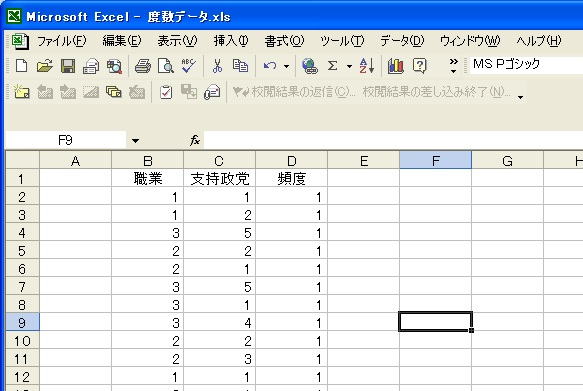Open the 書式(O) menu
583x391 pixels.
coord(284,41)
